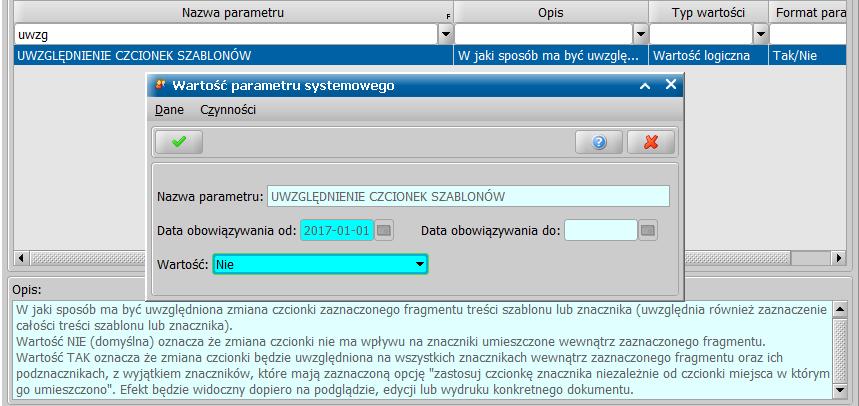
Task: Open the Nazwa parametru filter dropdown arrow
Action: [x=445, y=35]
